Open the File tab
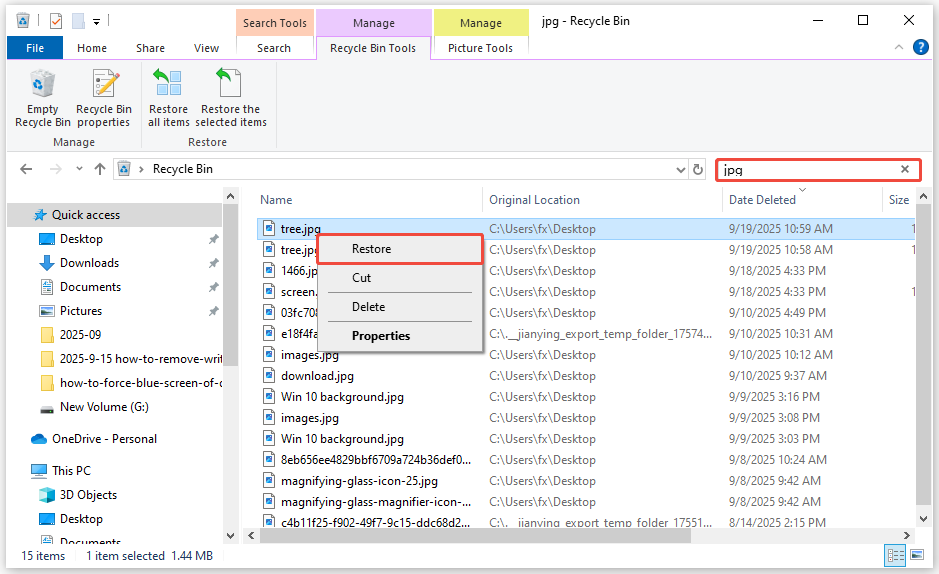939x574 pixels. [x=35, y=48]
